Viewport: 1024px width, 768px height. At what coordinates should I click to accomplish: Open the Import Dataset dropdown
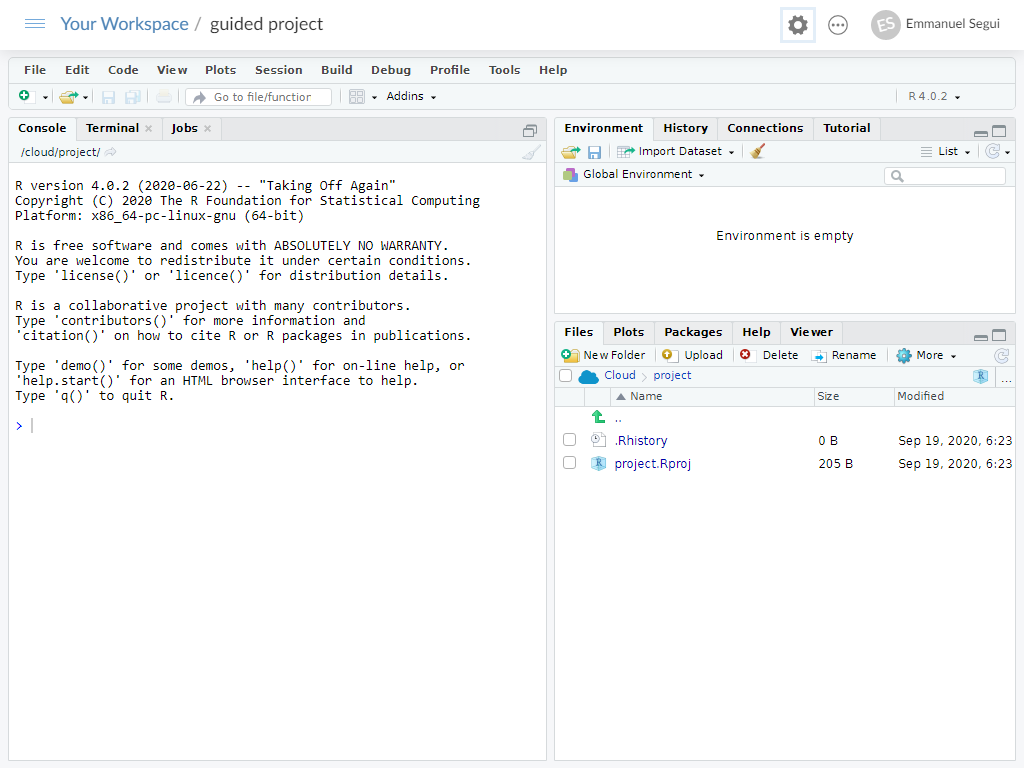tap(676, 151)
